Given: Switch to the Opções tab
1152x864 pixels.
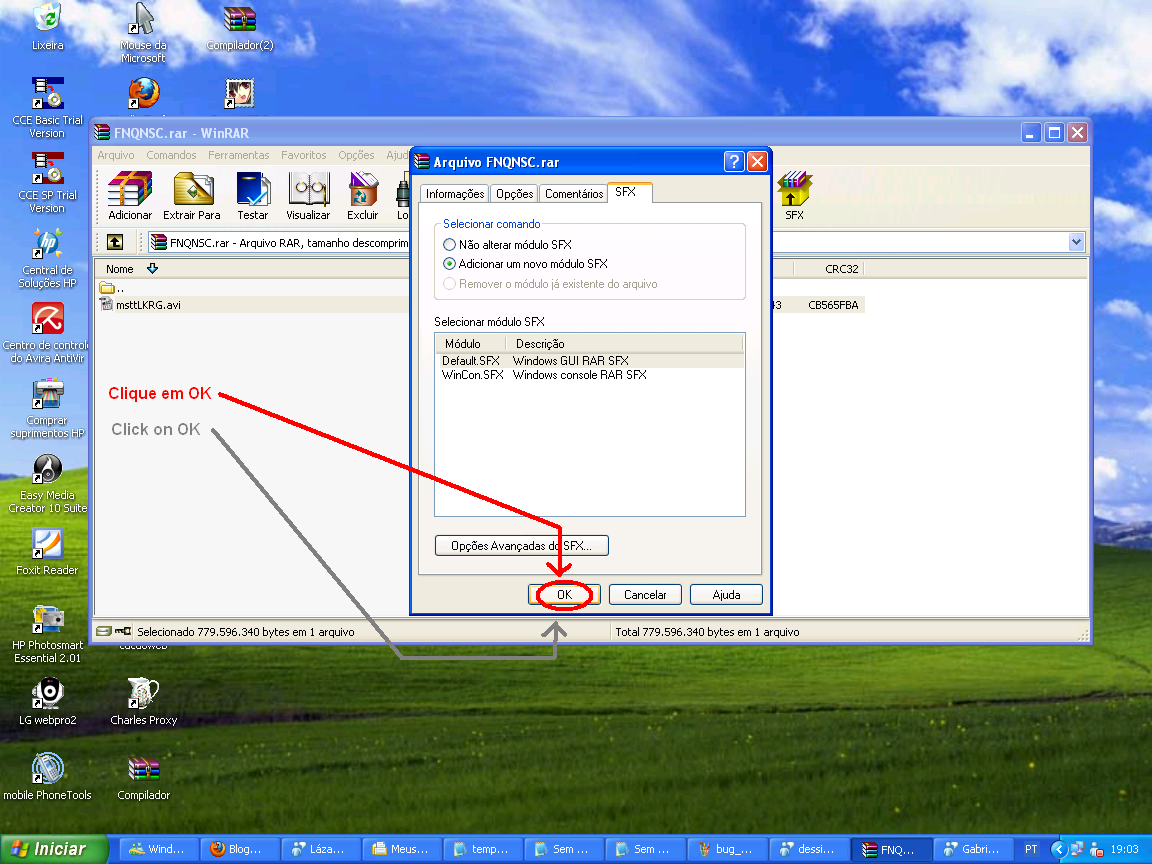Looking at the screenshot, I should tap(514, 194).
